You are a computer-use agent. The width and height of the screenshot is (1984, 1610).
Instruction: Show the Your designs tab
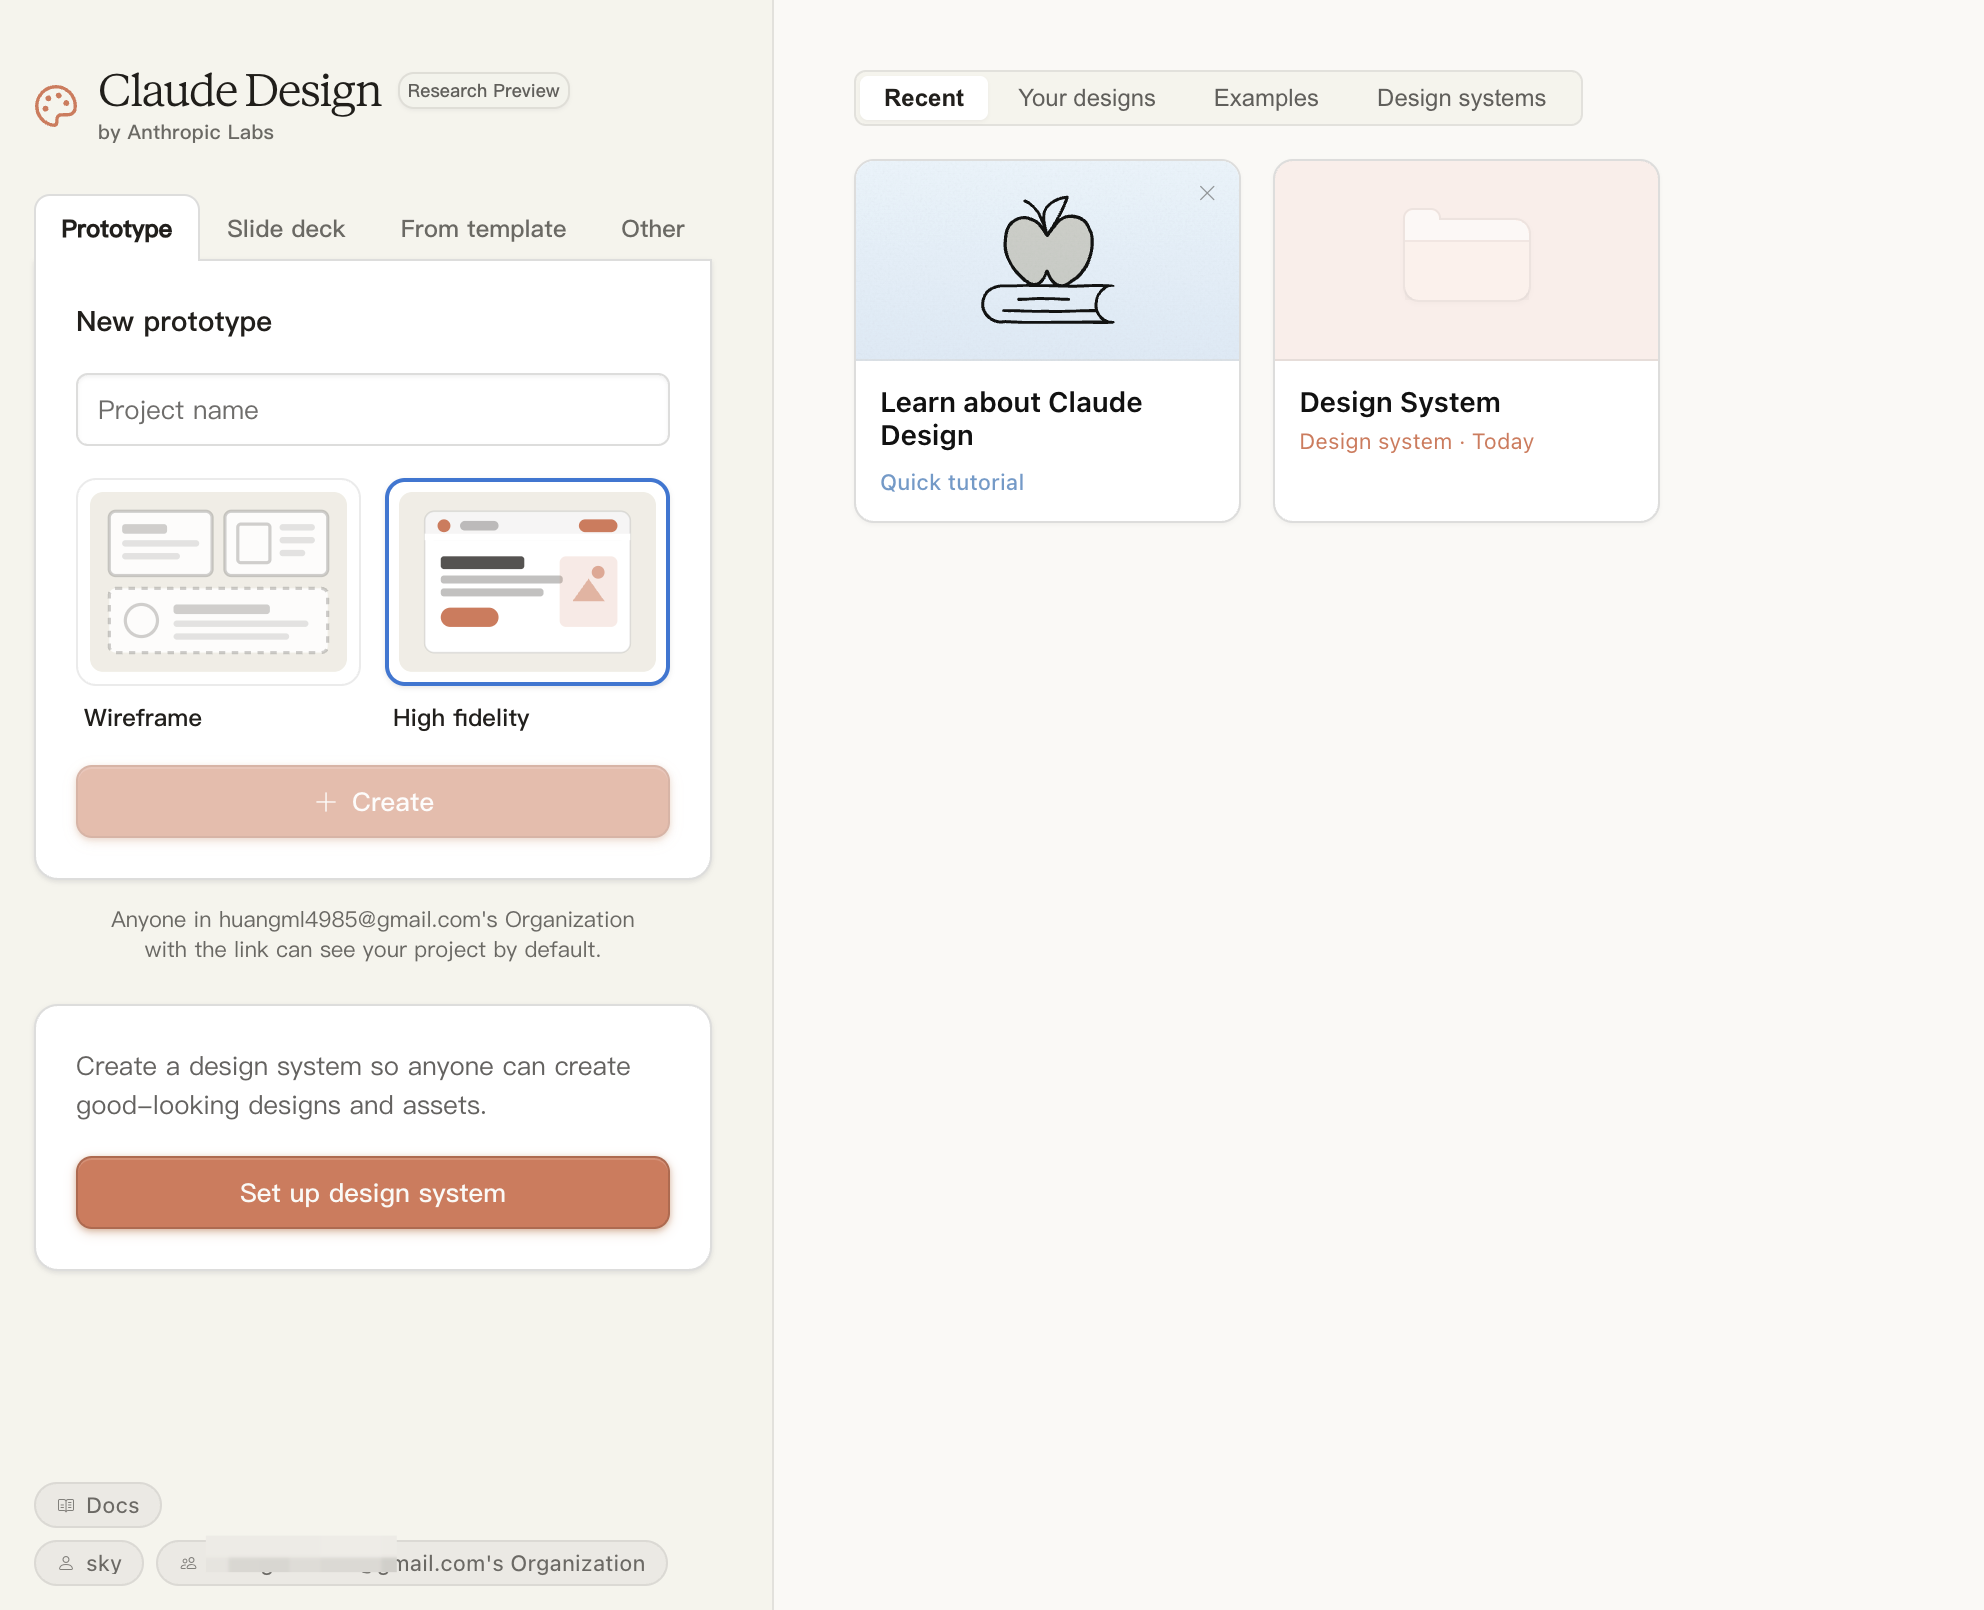click(1086, 98)
